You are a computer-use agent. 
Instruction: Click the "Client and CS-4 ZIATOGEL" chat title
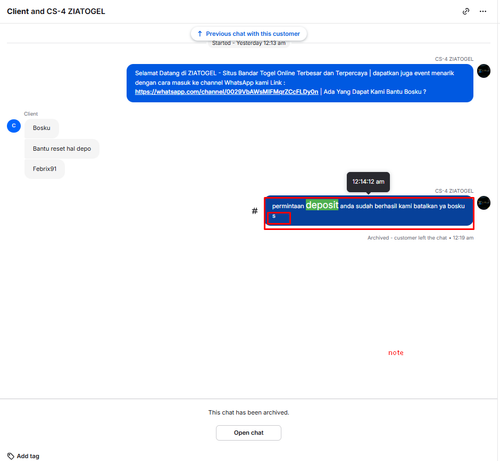tap(56, 11)
